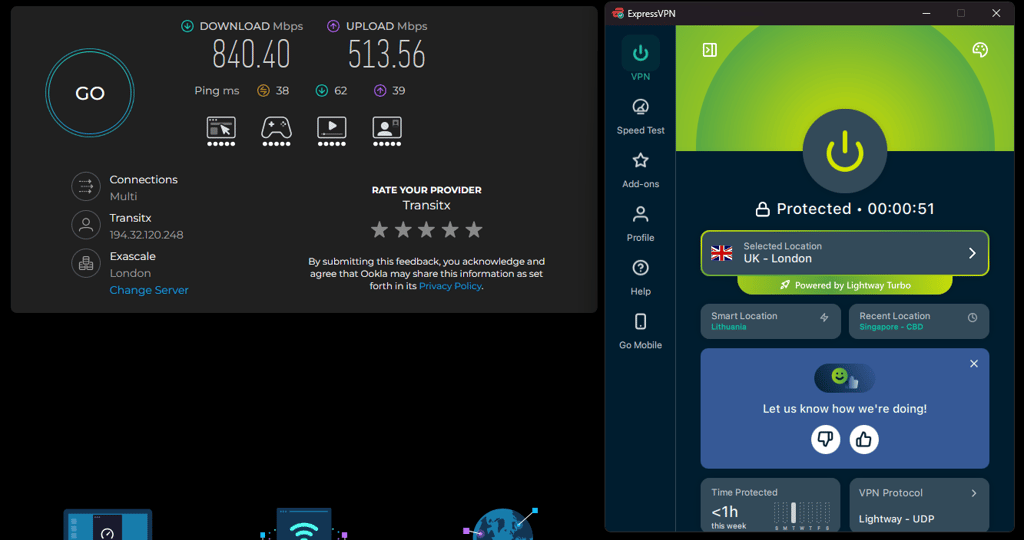
Task: Open the Ookla Privacy Policy link
Action: tap(450, 286)
